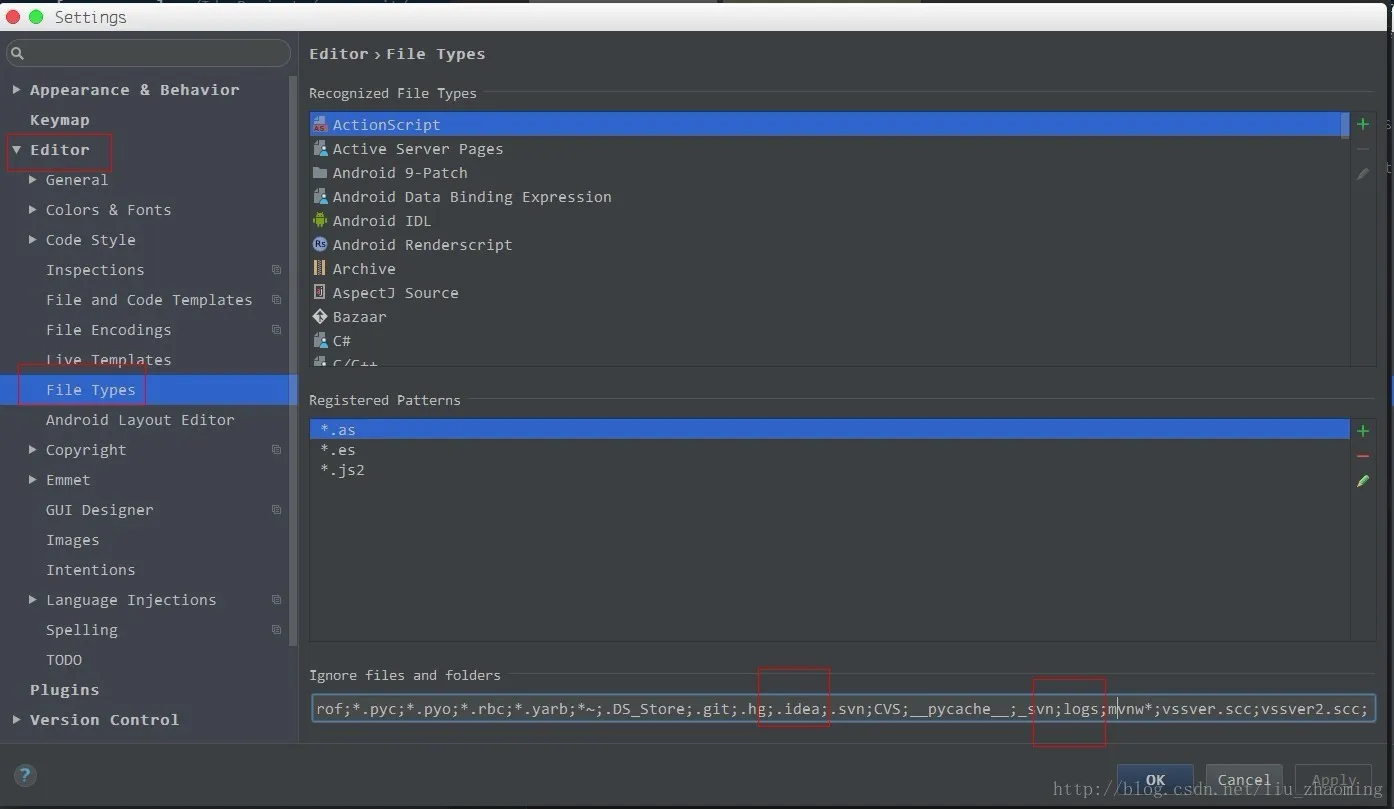
Task: Click the red remove icon for Registered Patterns
Action: tap(1362, 456)
